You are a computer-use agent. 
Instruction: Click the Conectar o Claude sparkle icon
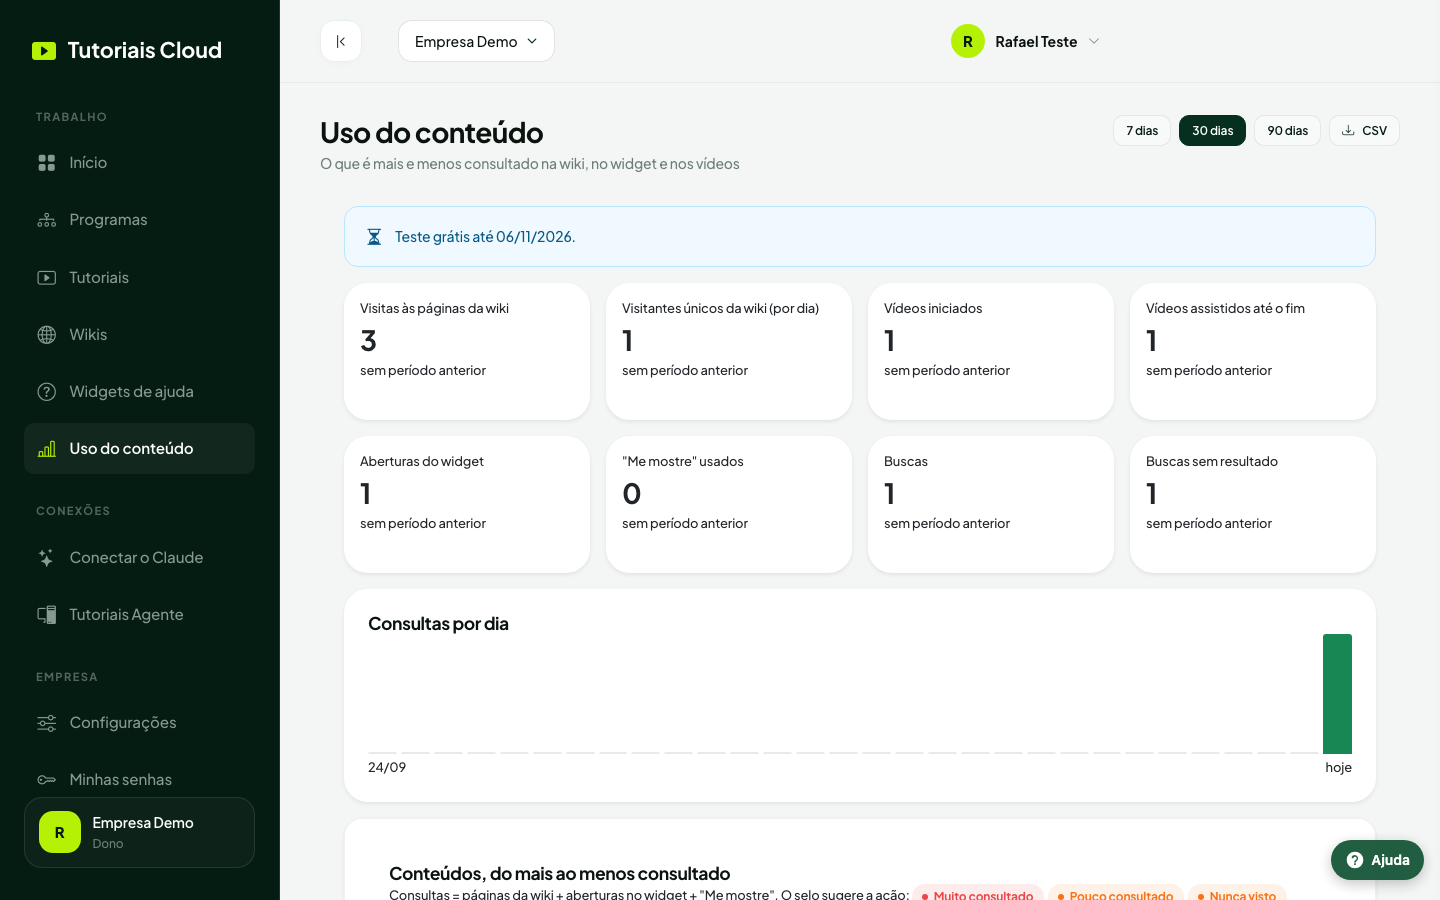tap(47, 558)
